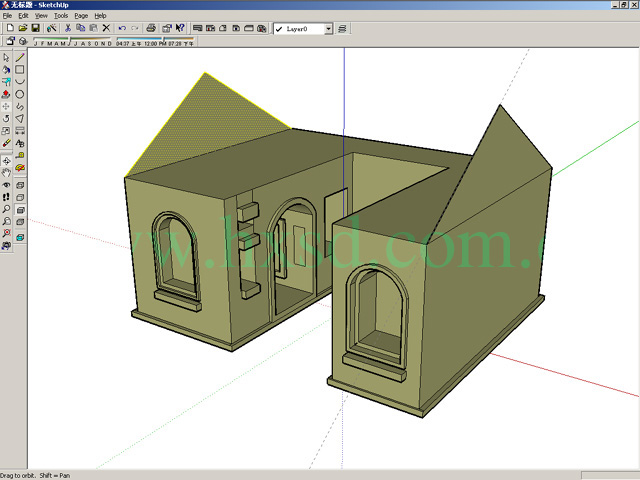The image size is (640, 480).
Task: Choose the Eraser tool
Action: click(6, 143)
